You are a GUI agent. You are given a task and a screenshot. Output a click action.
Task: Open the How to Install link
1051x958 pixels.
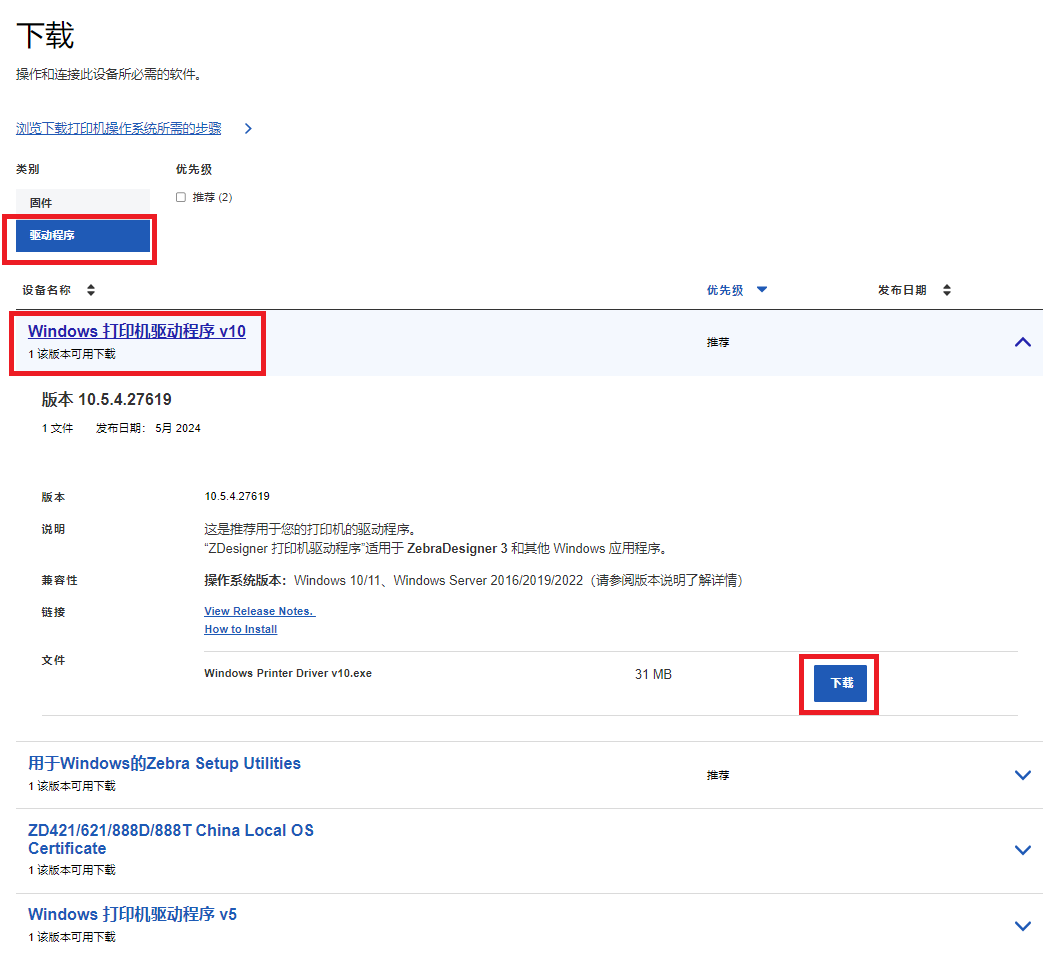pyautogui.click(x=240, y=629)
